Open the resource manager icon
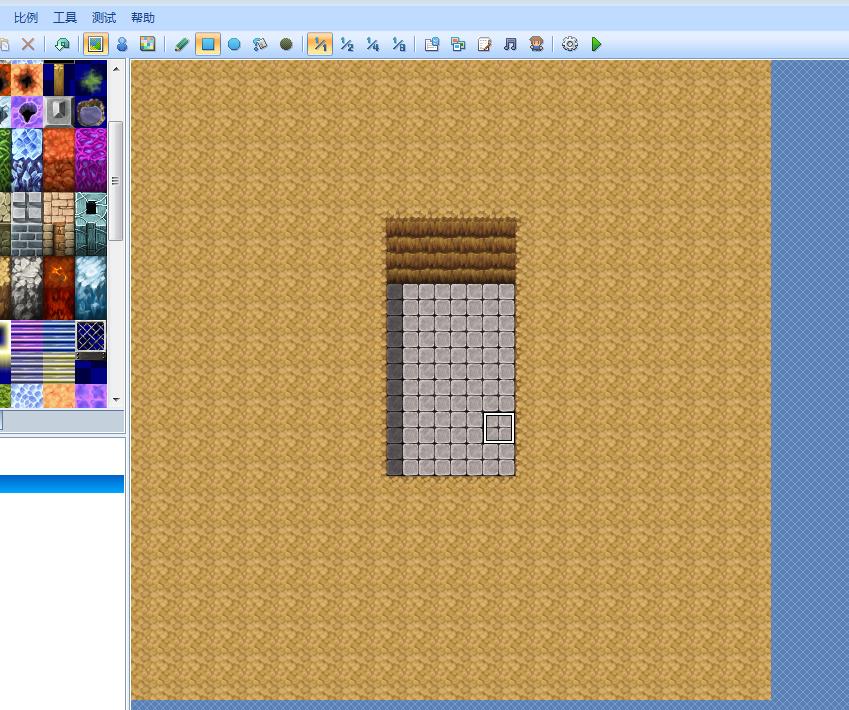849x710 pixels. pos(458,44)
